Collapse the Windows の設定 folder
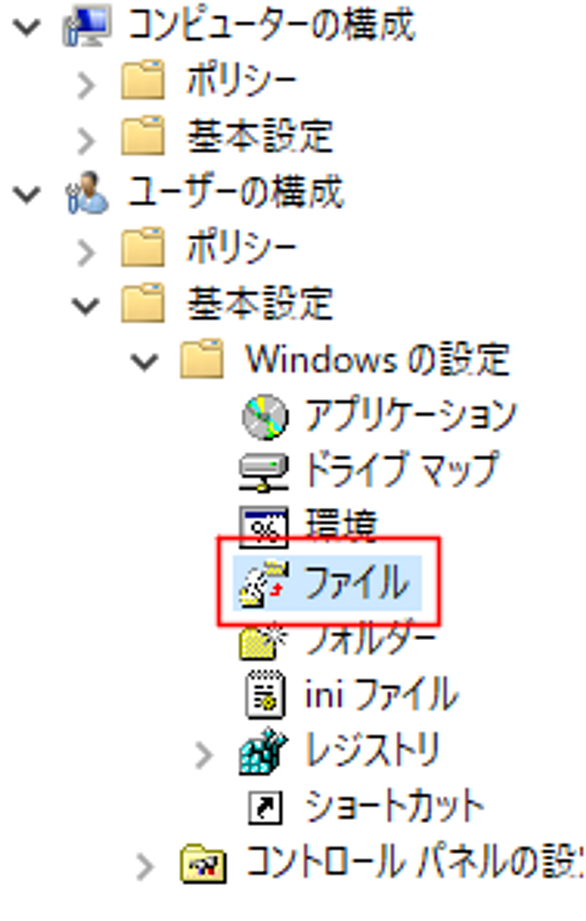The width and height of the screenshot is (586, 921). [144, 361]
